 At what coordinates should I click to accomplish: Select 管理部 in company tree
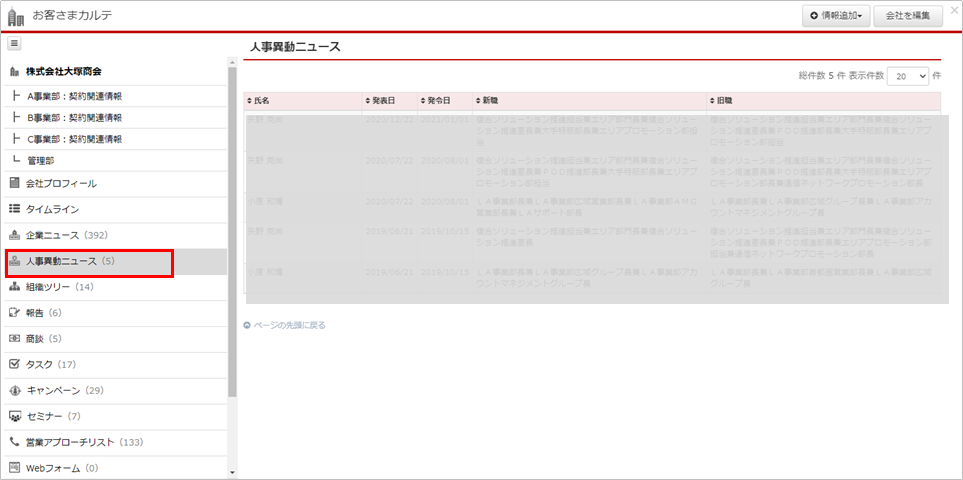41,160
